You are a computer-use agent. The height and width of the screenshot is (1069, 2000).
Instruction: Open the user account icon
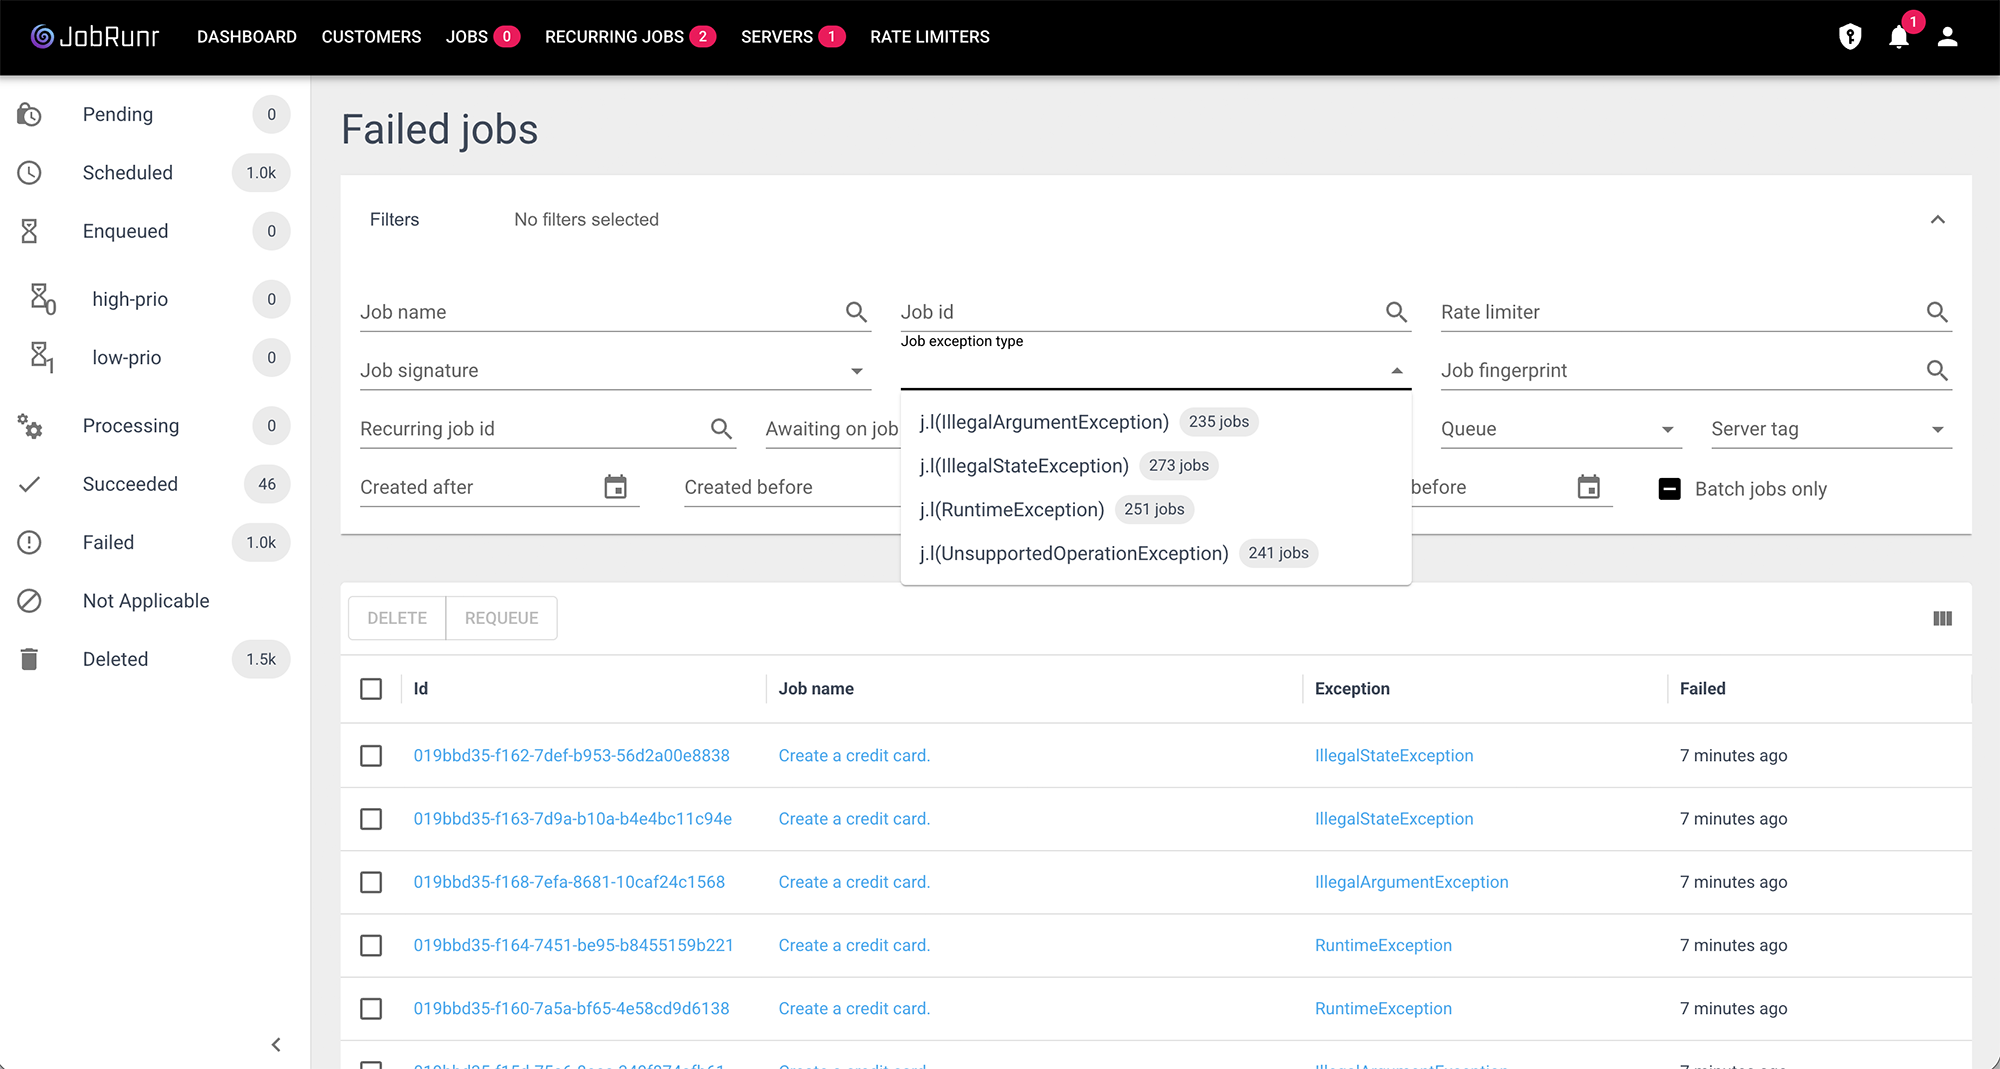click(x=1947, y=37)
